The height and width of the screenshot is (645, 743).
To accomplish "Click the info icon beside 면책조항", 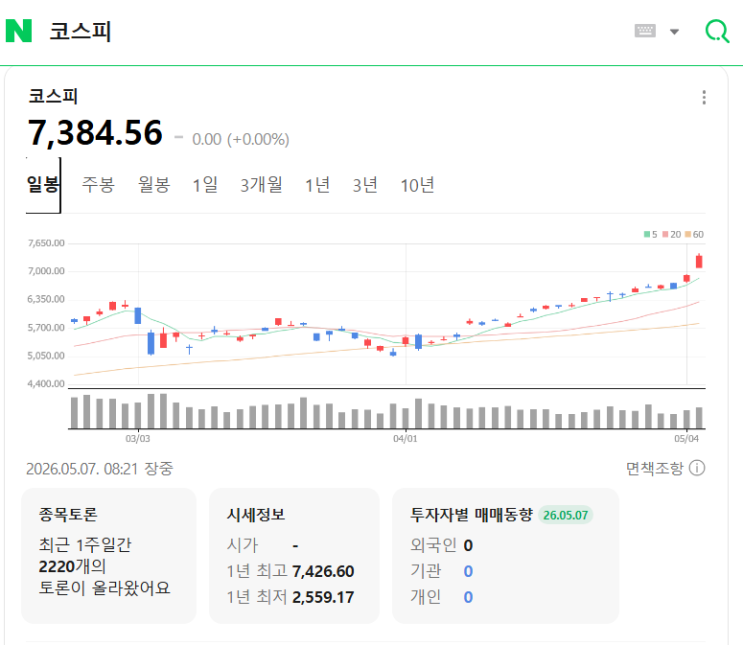I will 697,468.
